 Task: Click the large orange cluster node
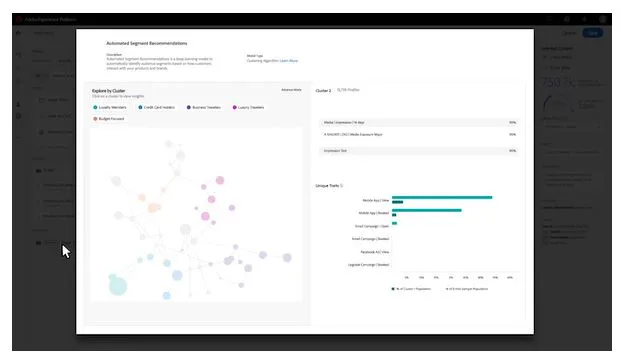154,207
